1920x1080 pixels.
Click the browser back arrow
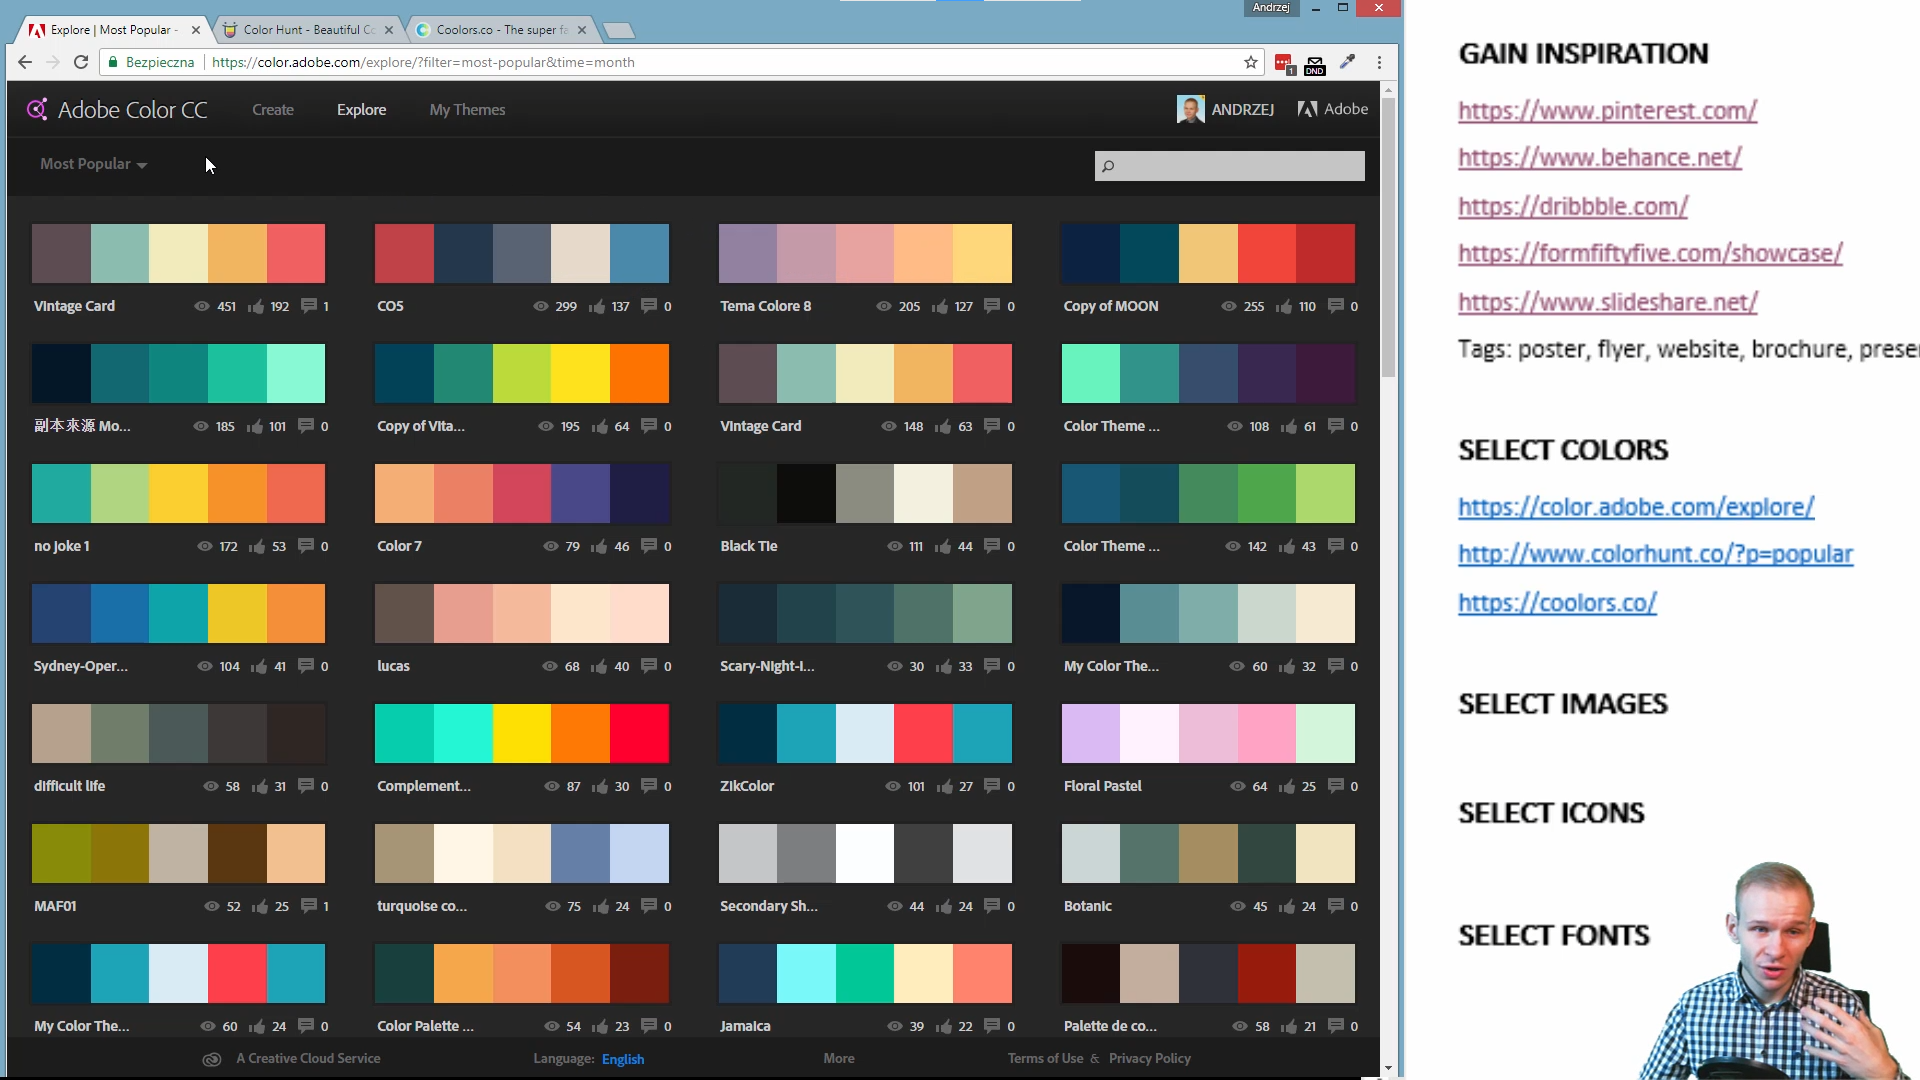coord(25,62)
